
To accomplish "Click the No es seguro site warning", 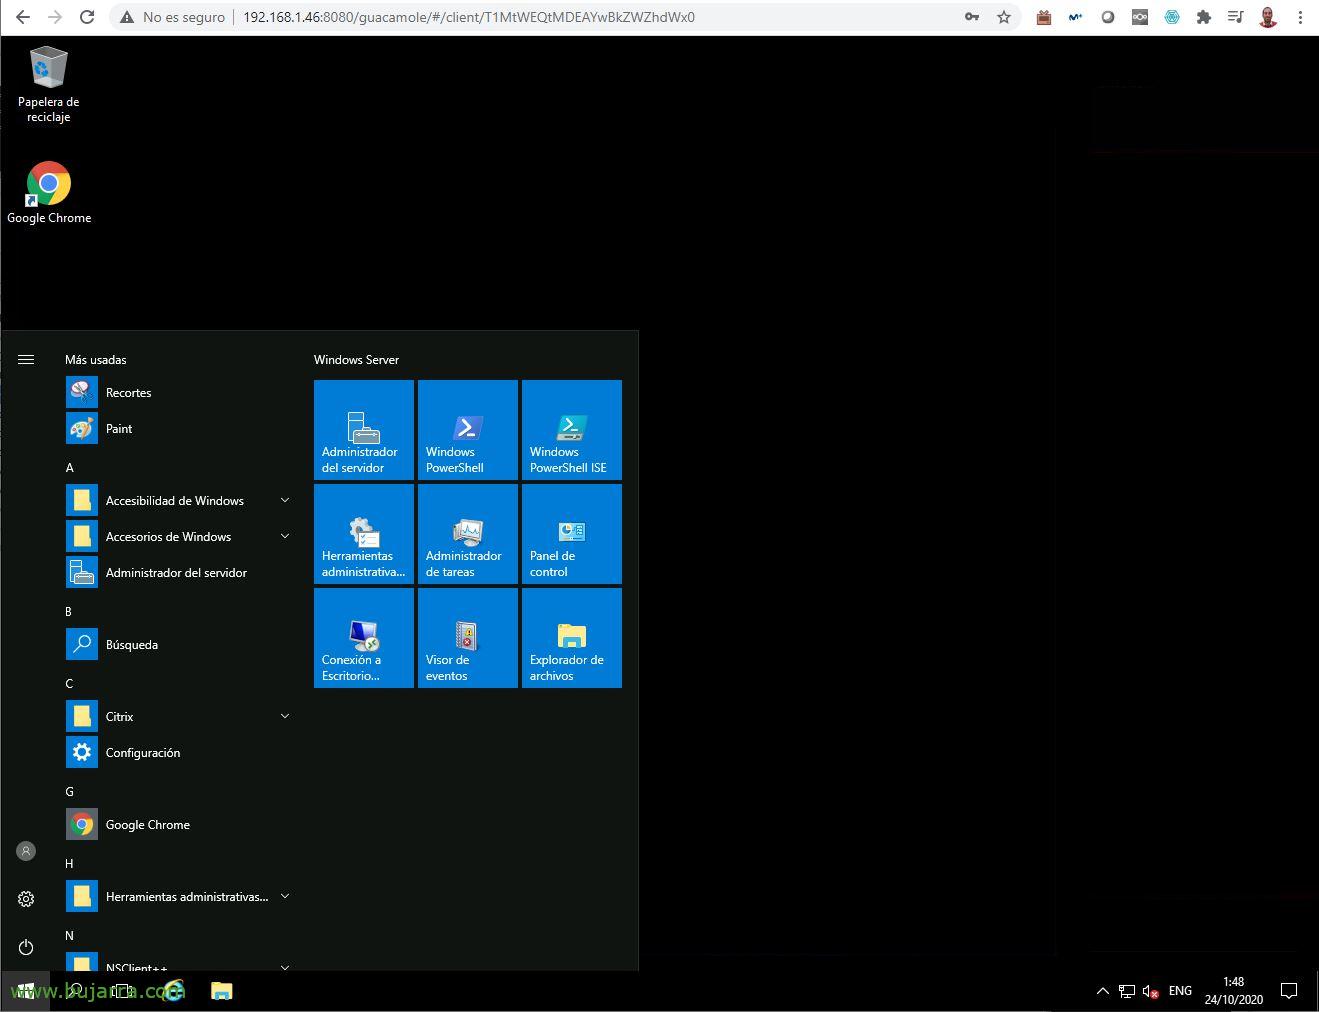I will (172, 17).
